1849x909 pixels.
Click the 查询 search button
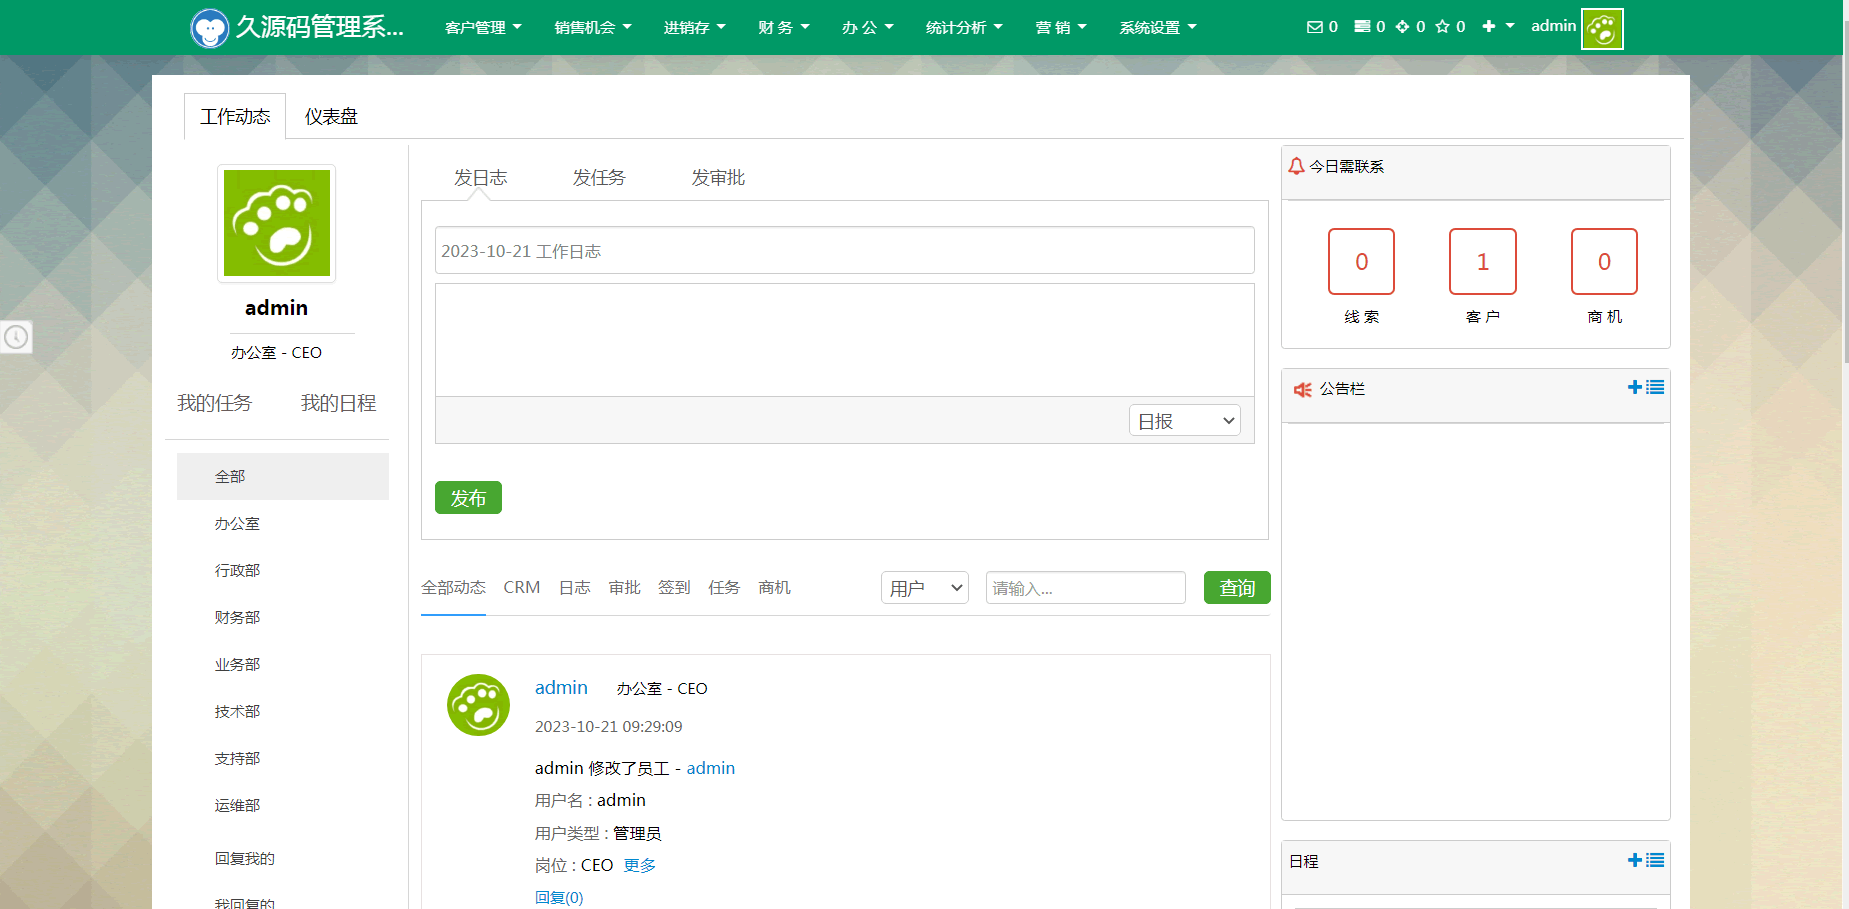pyautogui.click(x=1236, y=588)
